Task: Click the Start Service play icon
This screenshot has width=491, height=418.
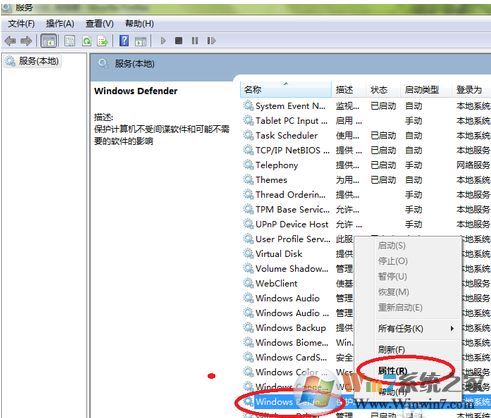Action: [163, 41]
